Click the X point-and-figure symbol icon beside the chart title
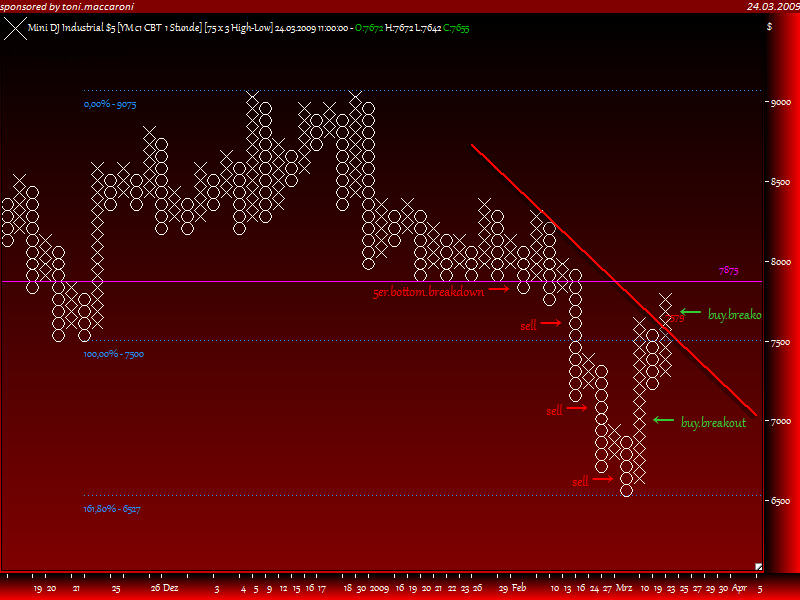The height and width of the screenshot is (600, 800). pyautogui.click(x=15, y=29)
